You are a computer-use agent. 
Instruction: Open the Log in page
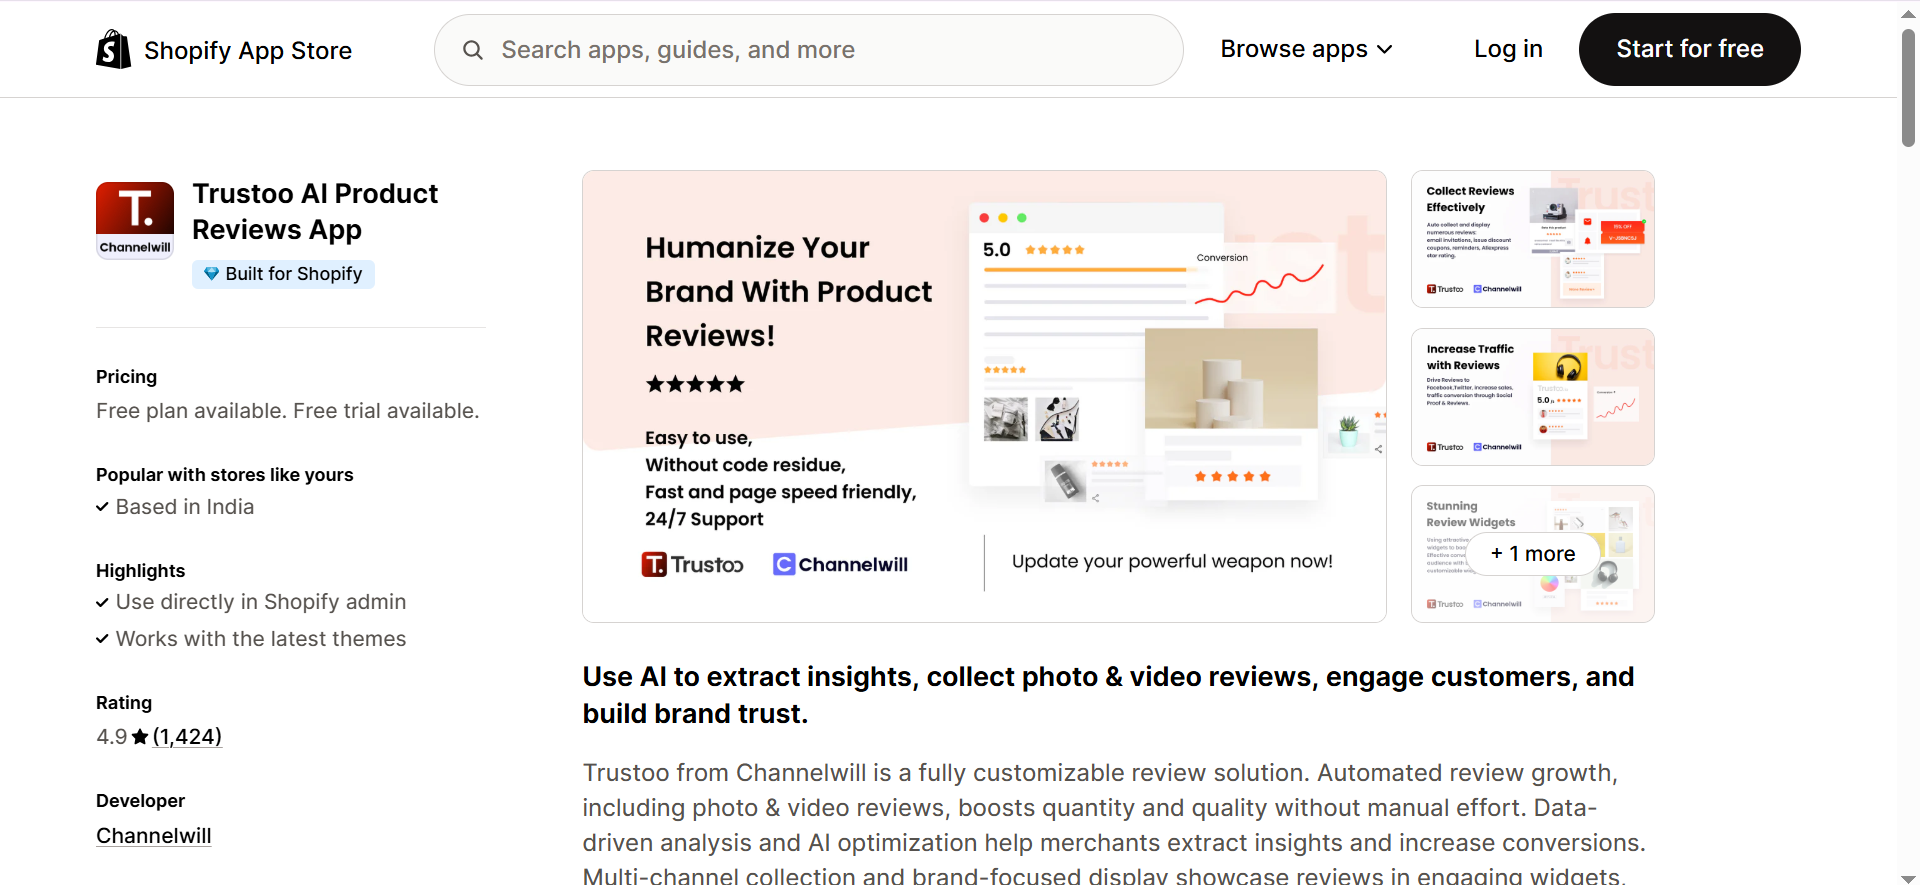[1507, 49]
